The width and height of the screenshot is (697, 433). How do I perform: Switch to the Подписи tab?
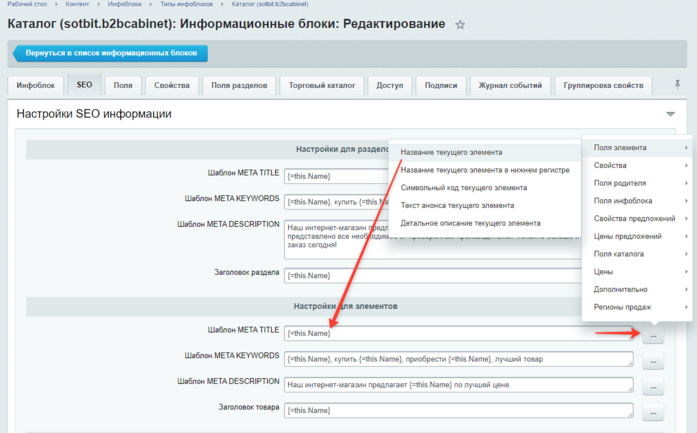[x=441, y=85]
